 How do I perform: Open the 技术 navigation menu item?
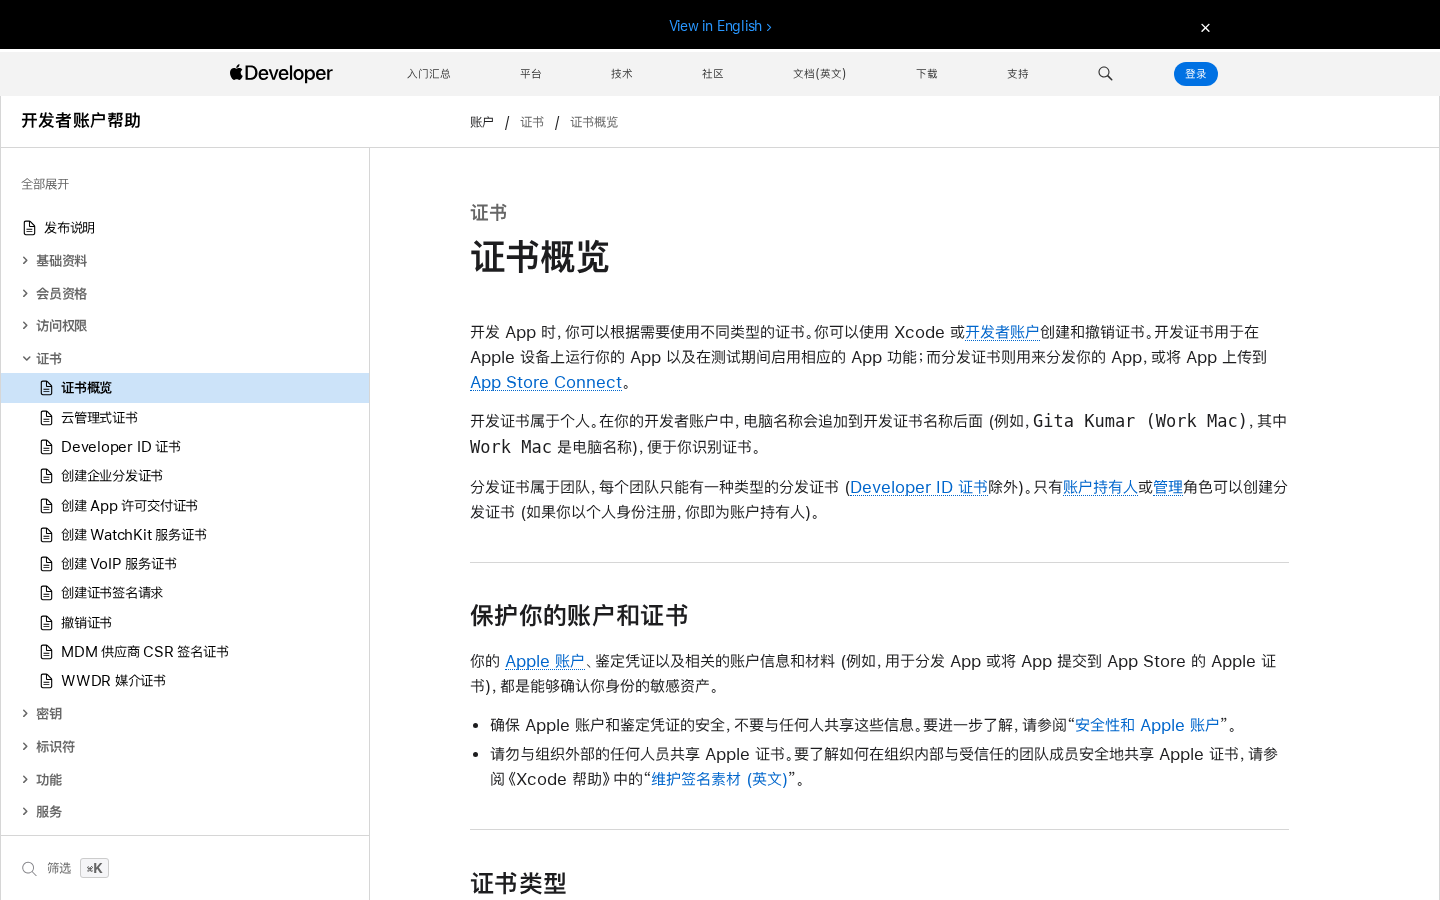tap(622, 74)
